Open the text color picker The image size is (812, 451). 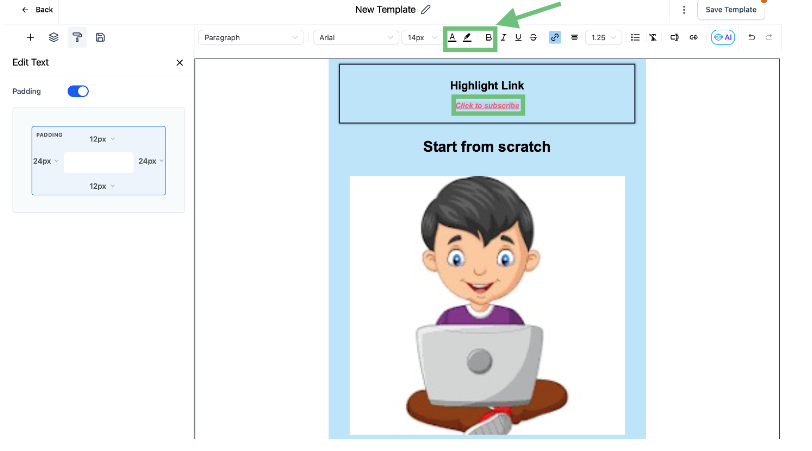(452, 37)
